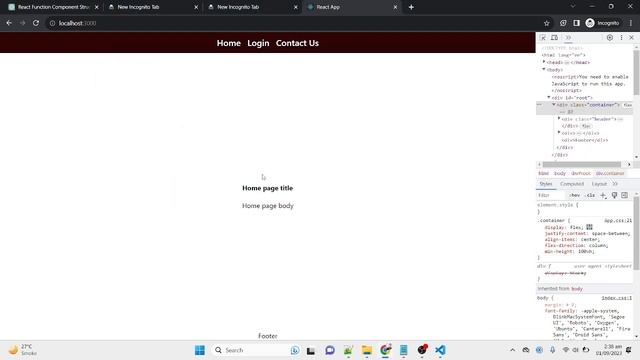Screen dimensions: 640x360
Task: Switch to the Computed tab
Action: tap(572, 184)
